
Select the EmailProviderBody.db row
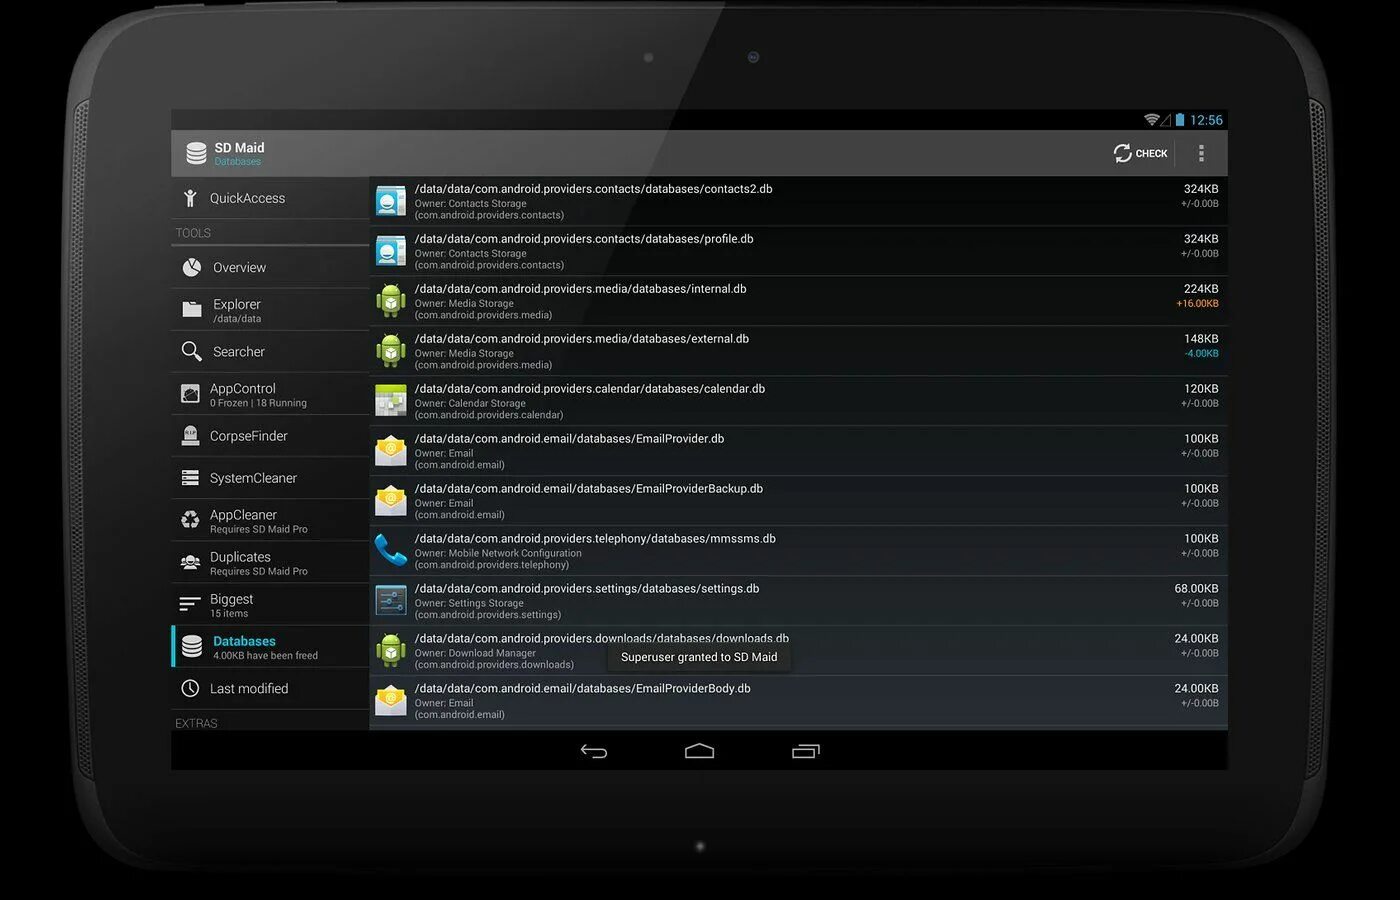coord(798,701)
